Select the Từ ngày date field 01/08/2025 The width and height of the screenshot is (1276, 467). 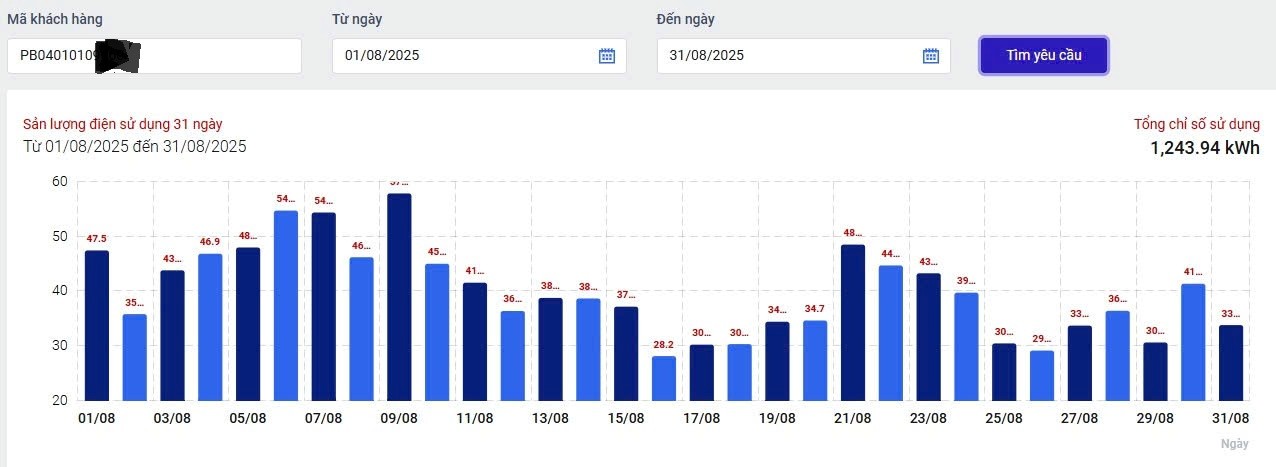tap(479, 56)
